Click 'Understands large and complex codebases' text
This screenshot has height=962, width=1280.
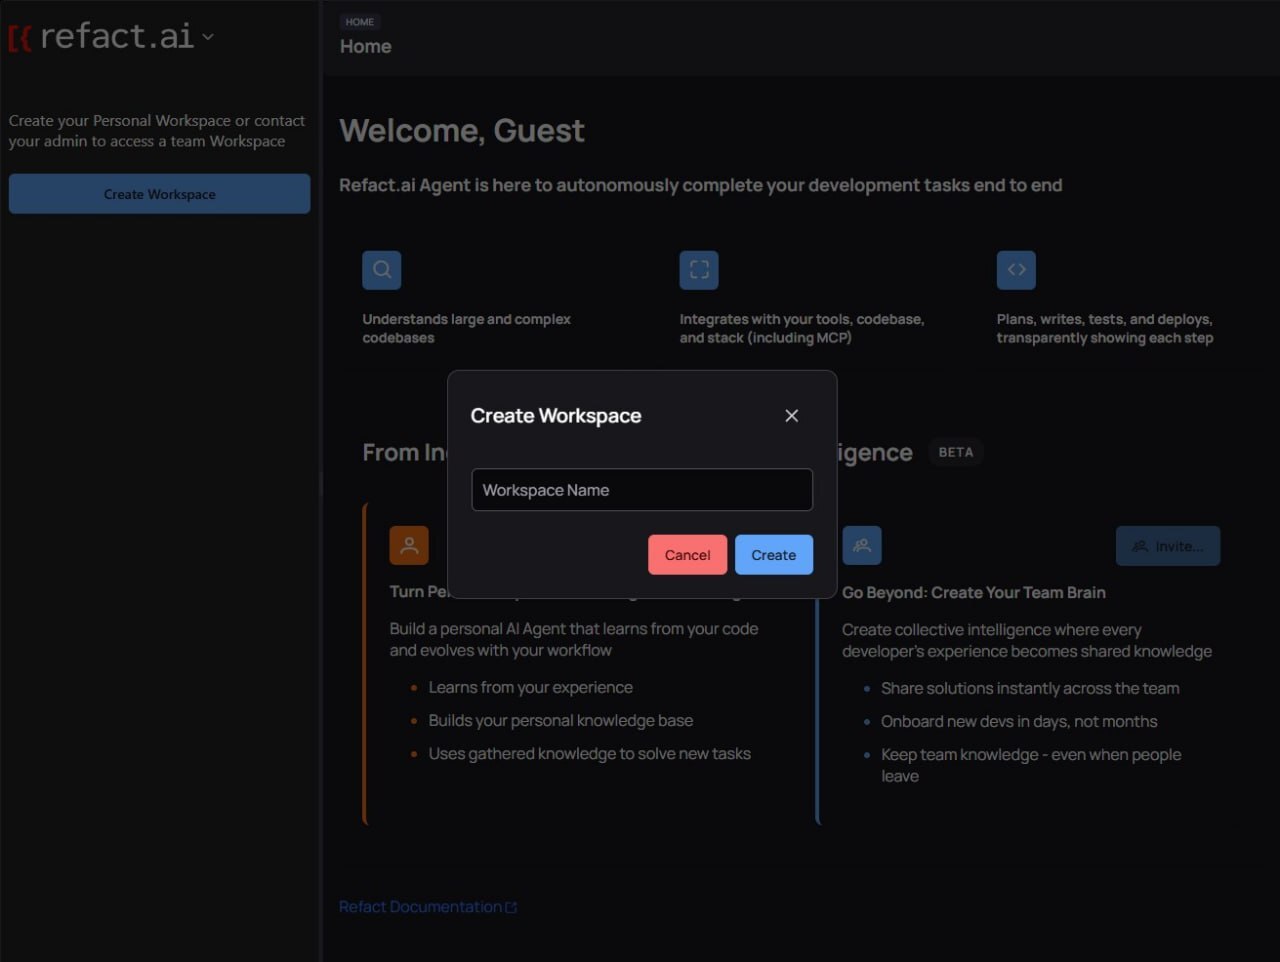pyautogui.click(x=467, y=329)
